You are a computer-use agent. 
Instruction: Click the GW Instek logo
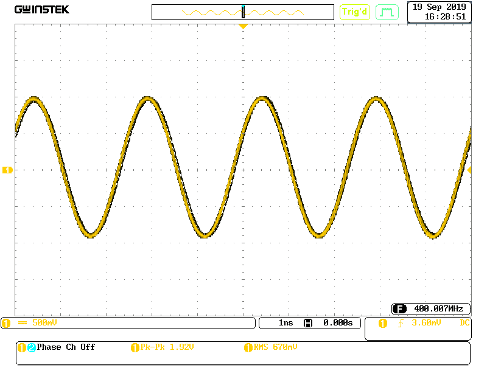(42, 9)
